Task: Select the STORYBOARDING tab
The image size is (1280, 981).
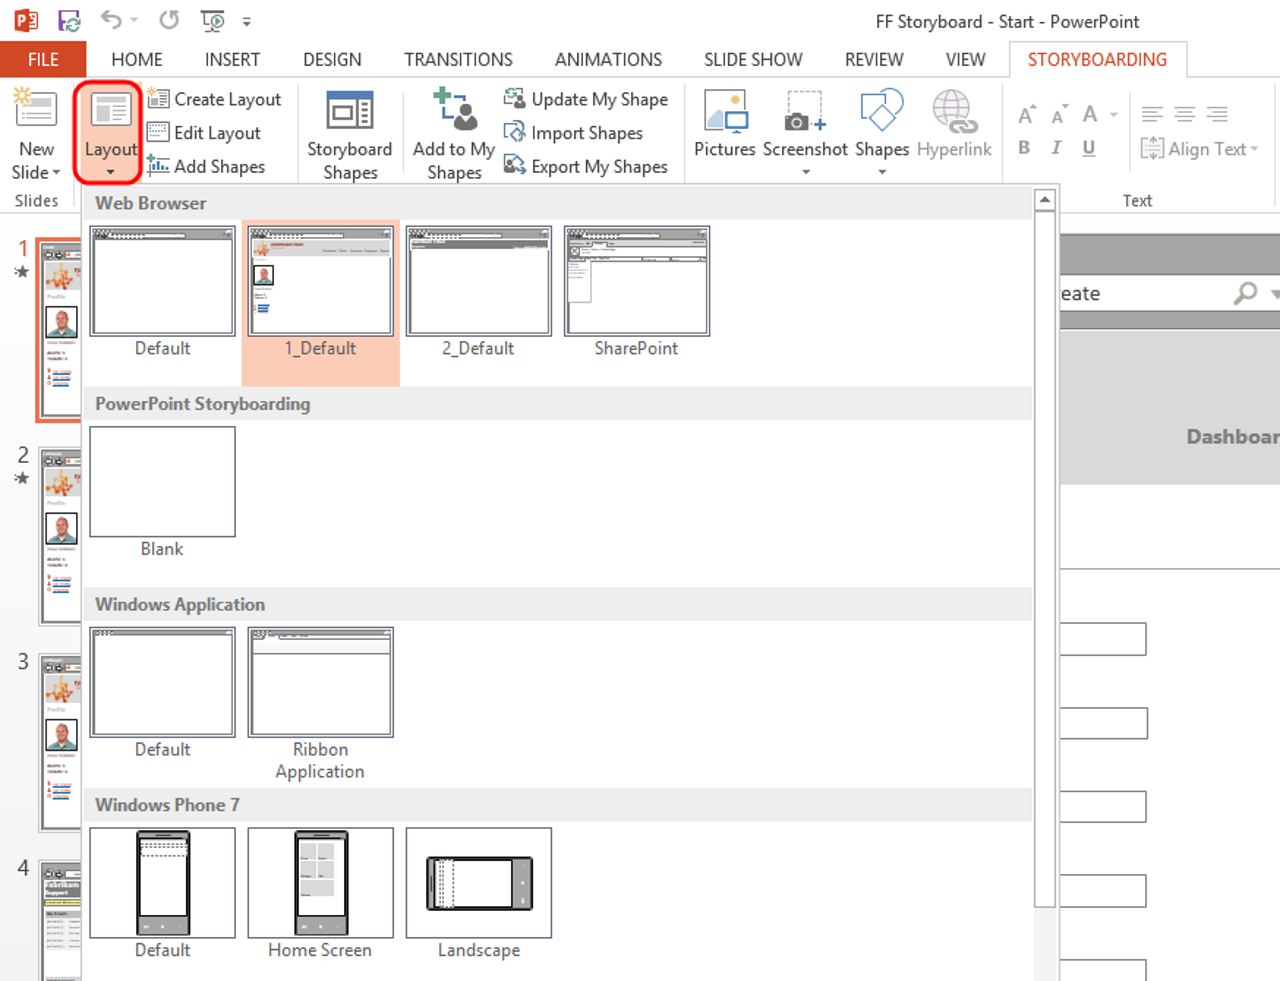Action: pos(1097,60)
